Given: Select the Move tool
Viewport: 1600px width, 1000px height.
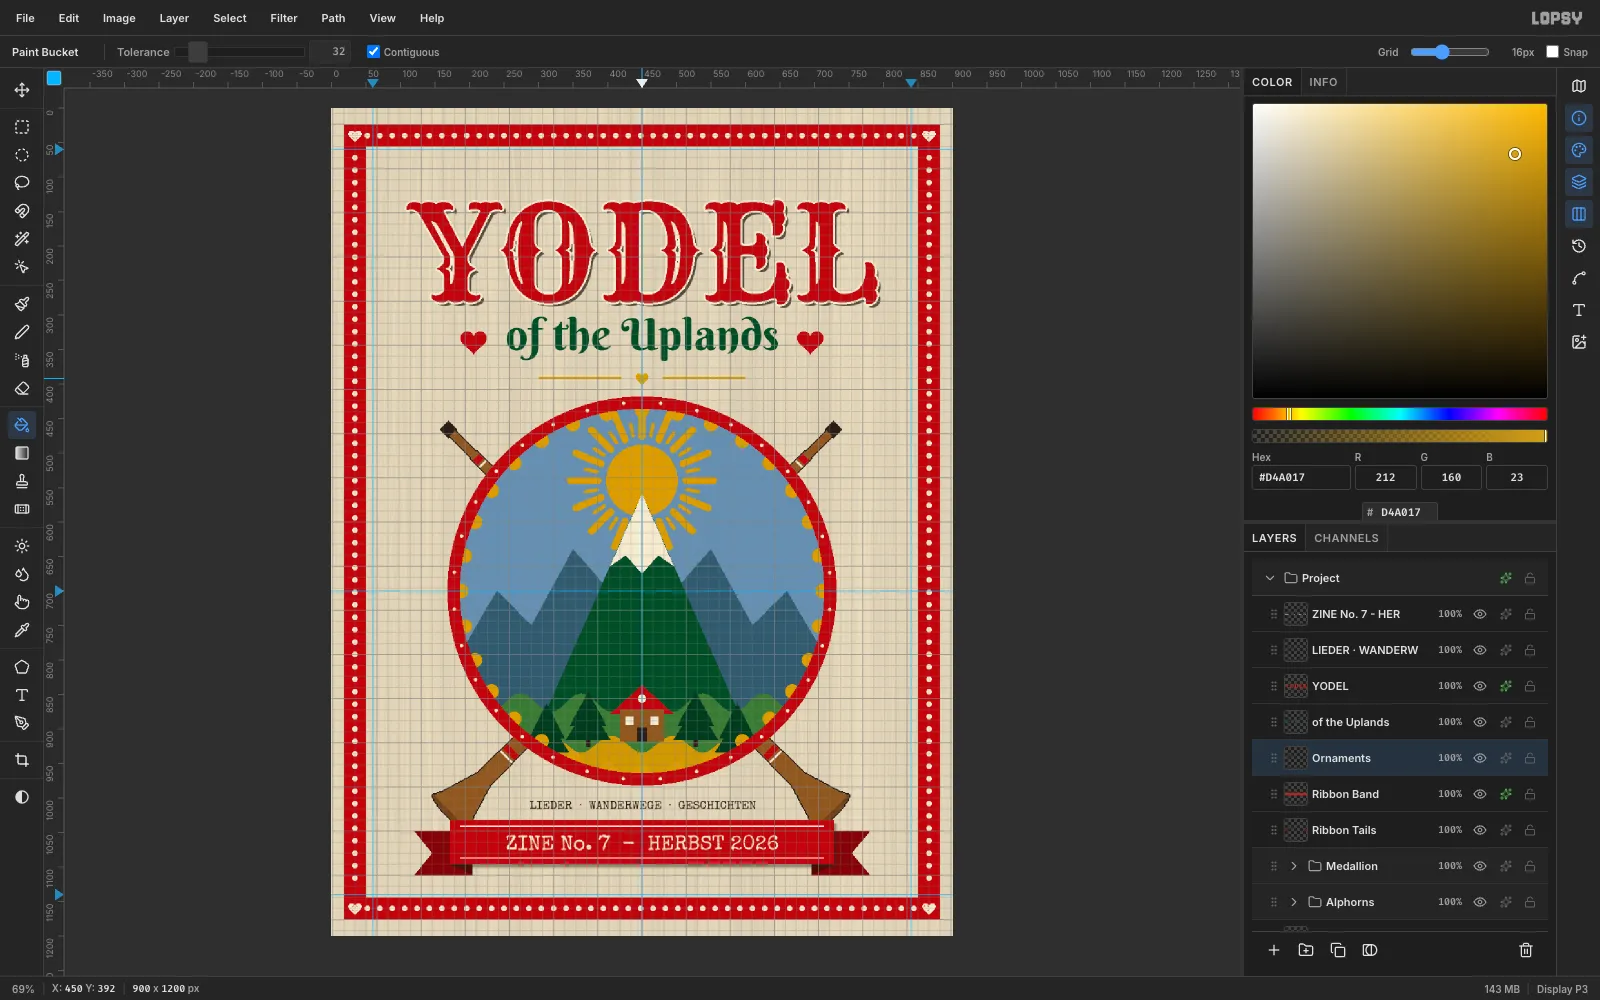Looking at the screenshot, I should 22,90.
